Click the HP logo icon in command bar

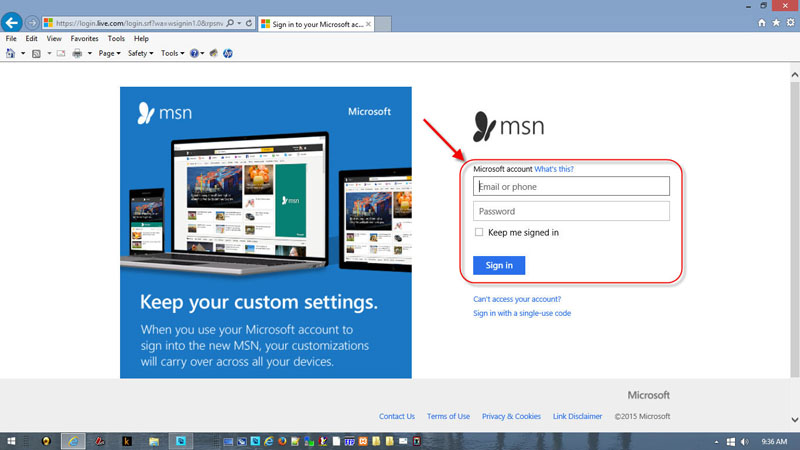228,53
